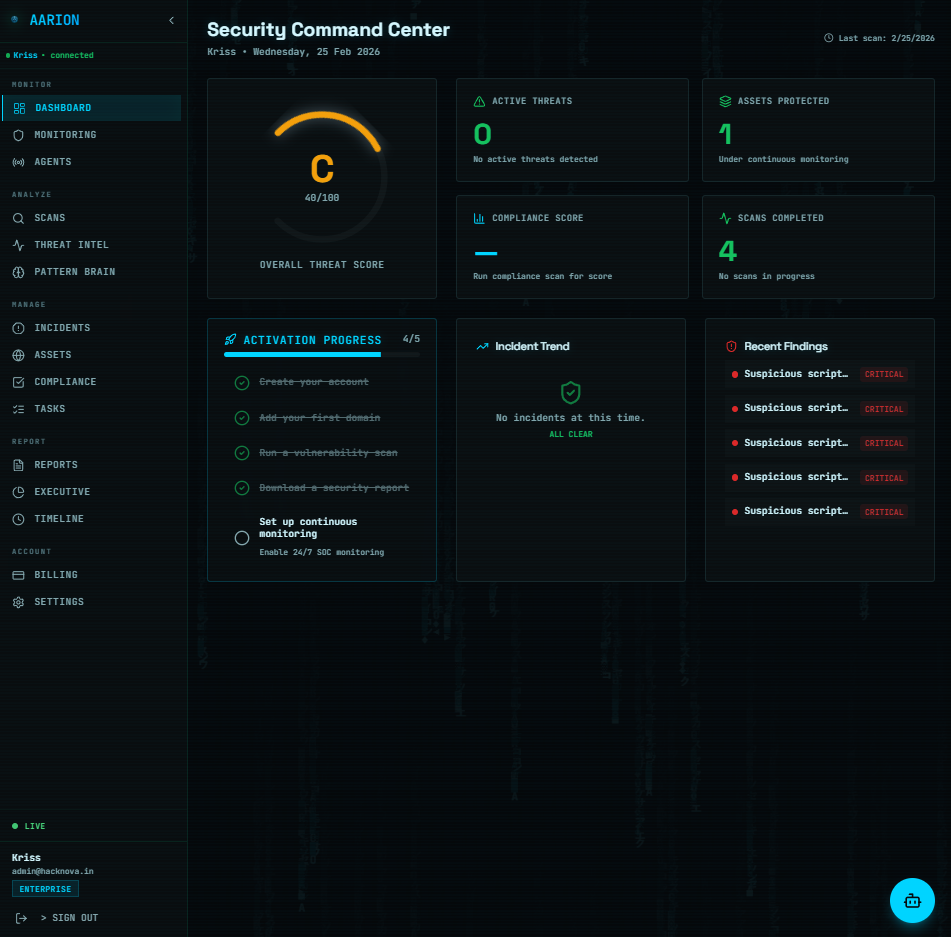The width and height of the screenshot is (951, 937).
Task: Toggle the Add your first domain checkmark
Action: pyautogui.click(x=242, y=417)
